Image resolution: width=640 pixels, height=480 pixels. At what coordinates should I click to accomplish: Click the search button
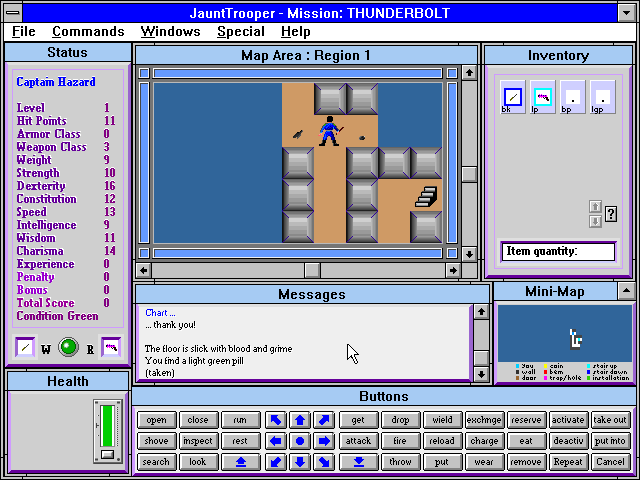coord(156,462)
